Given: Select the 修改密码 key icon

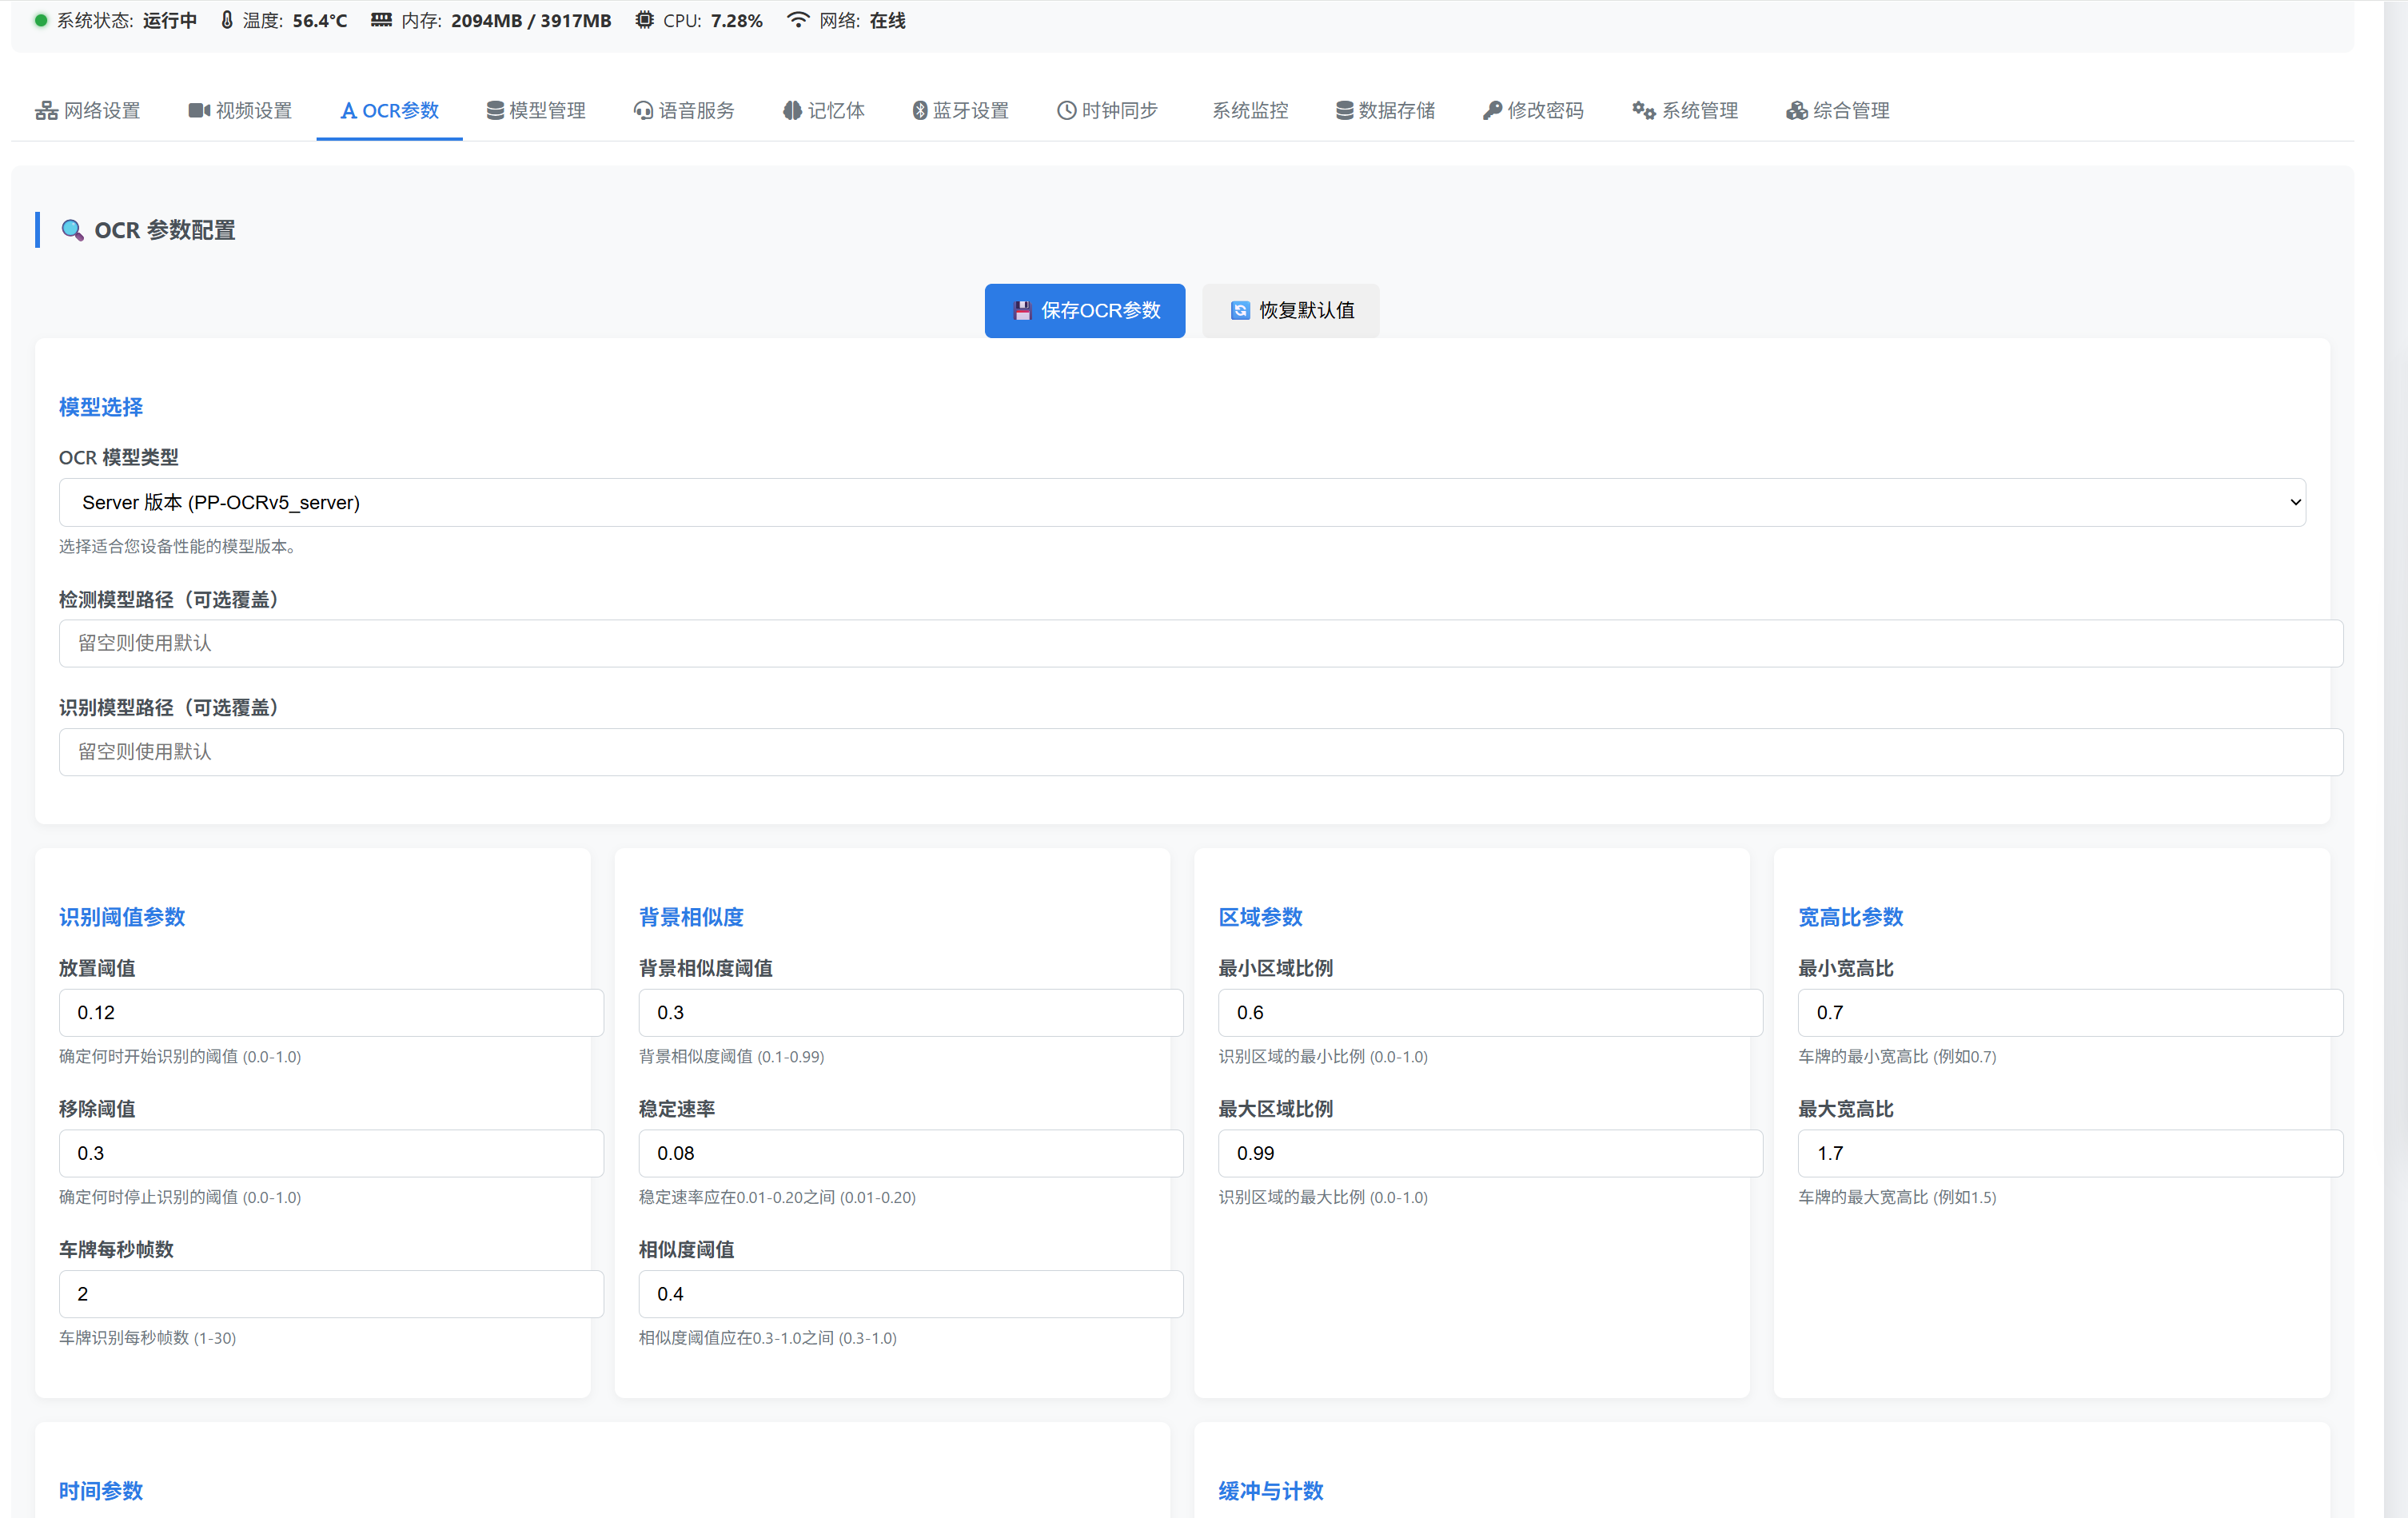Looking at the screenshot, I should coord(1490,110).
